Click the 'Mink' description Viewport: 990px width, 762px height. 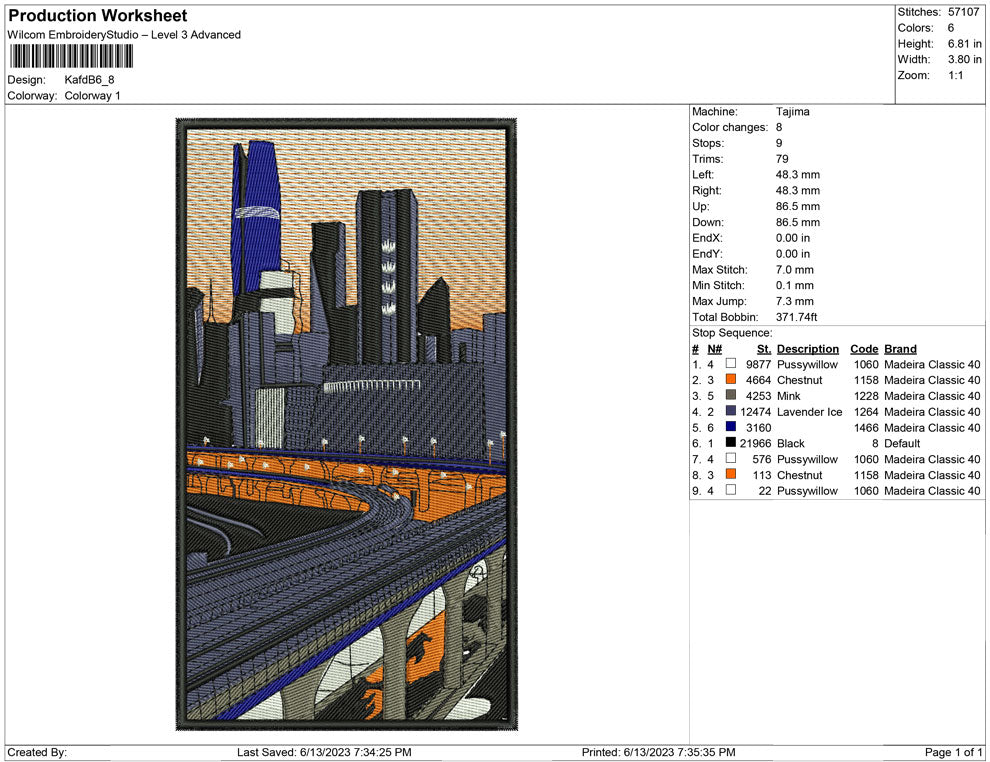pos(789,396)
